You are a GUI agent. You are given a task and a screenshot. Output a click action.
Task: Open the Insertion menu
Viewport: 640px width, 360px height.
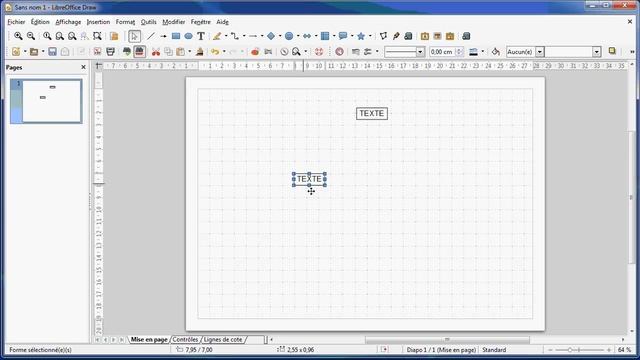pos(98,22)
